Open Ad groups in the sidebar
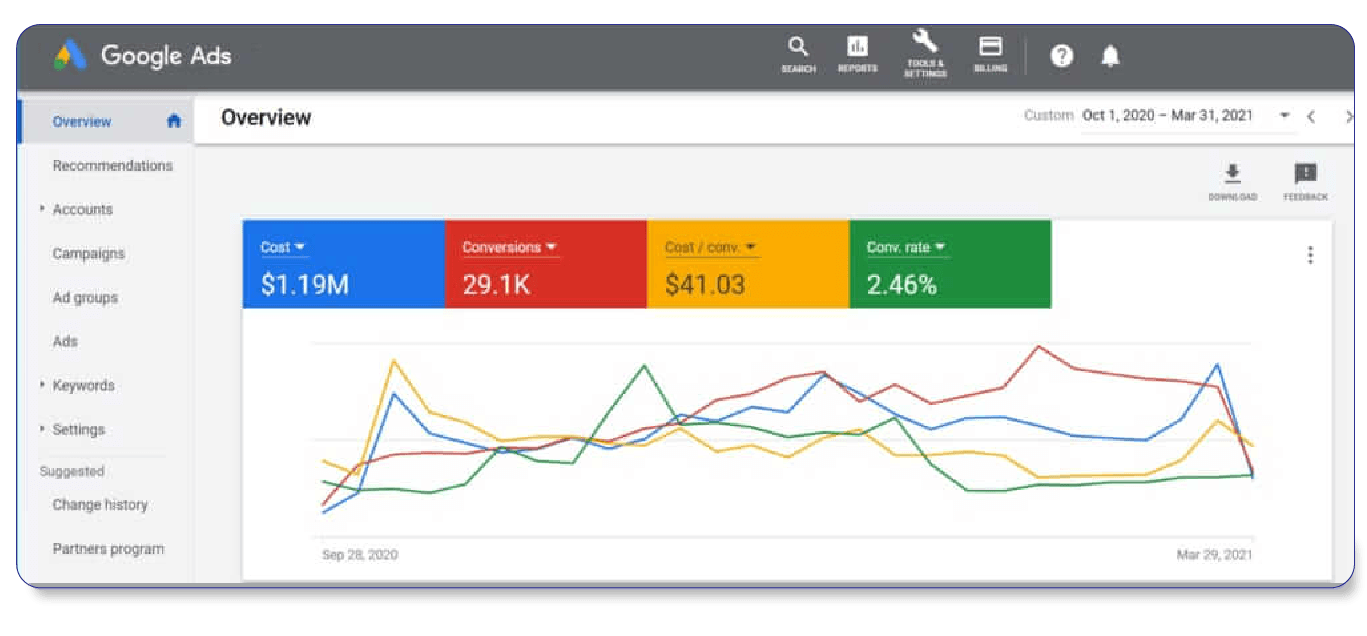This screenshot has height=636, width=1367. click(85, 297)
